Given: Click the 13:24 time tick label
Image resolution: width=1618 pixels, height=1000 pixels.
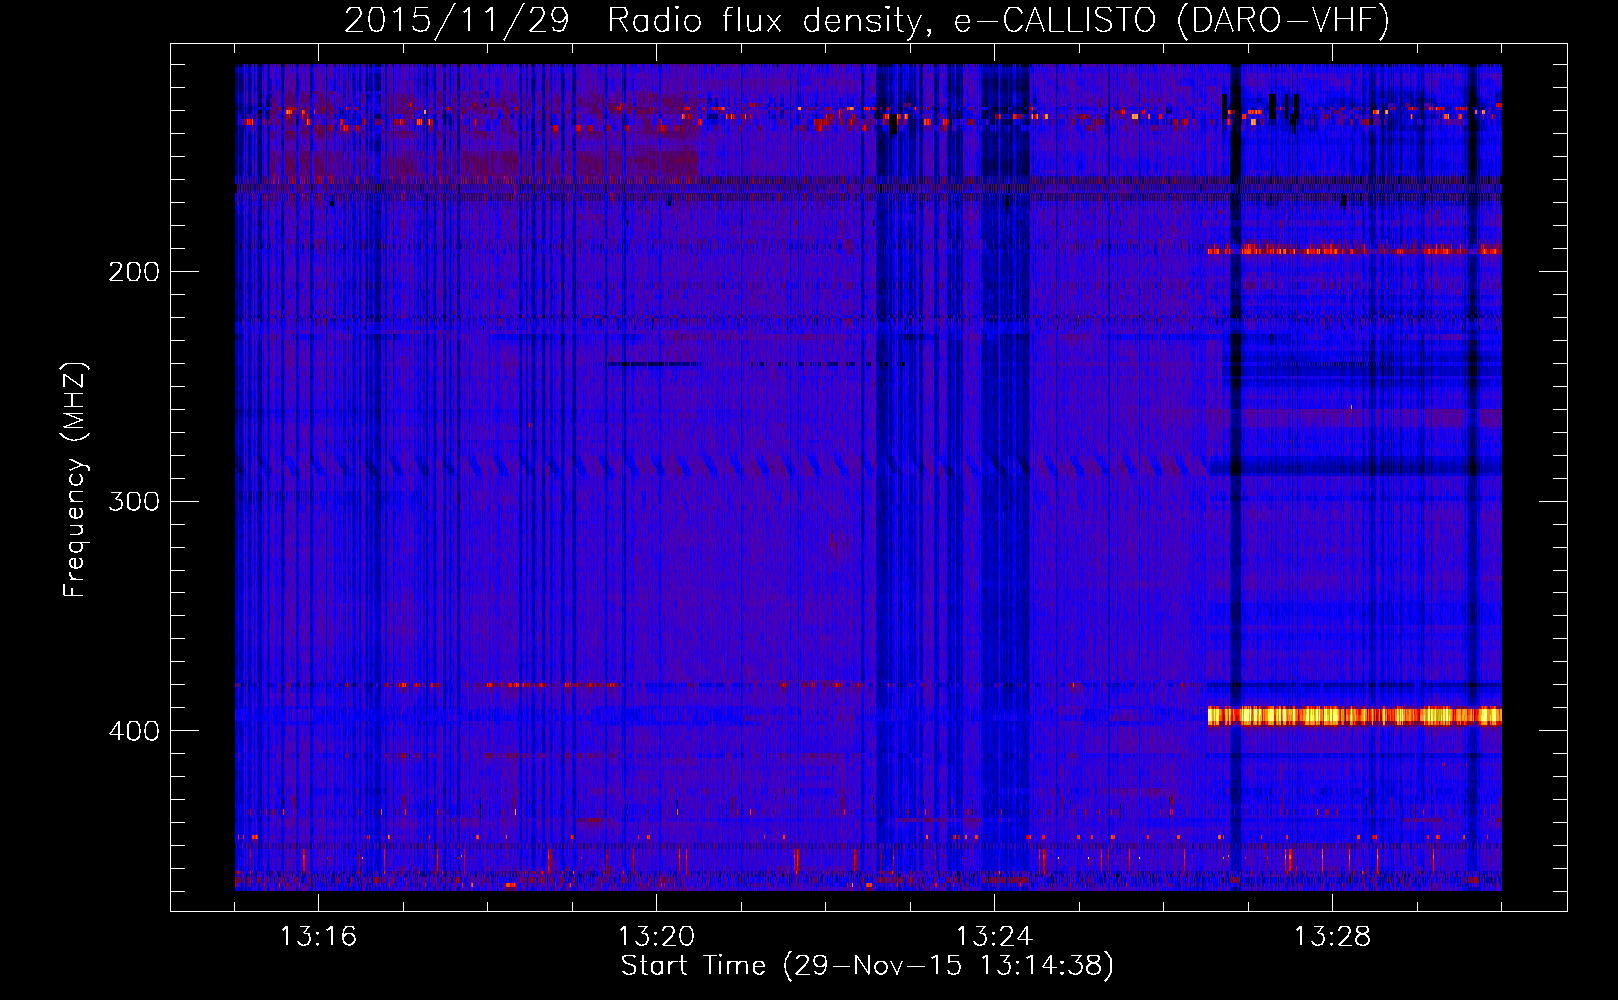Looking at the screenshot, I should pyautogui.click(x=994, y=937).
